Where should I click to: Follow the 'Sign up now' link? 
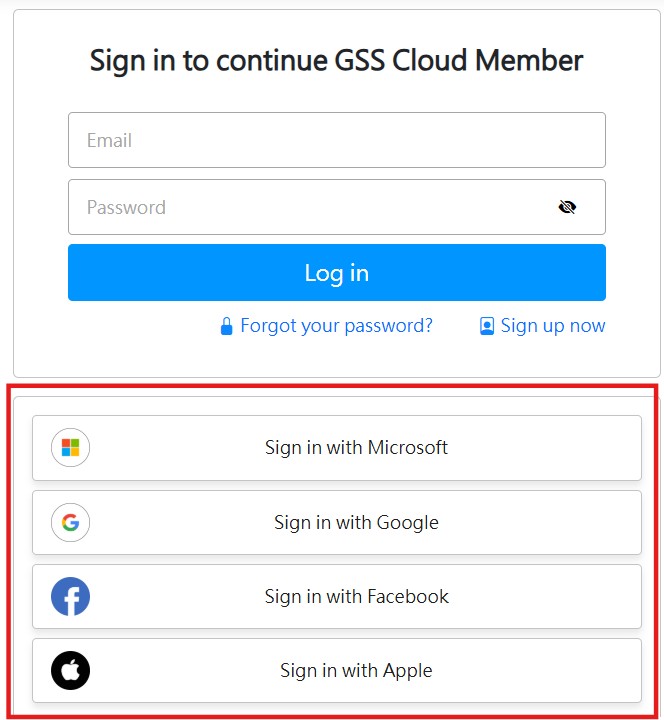[553, 326]
